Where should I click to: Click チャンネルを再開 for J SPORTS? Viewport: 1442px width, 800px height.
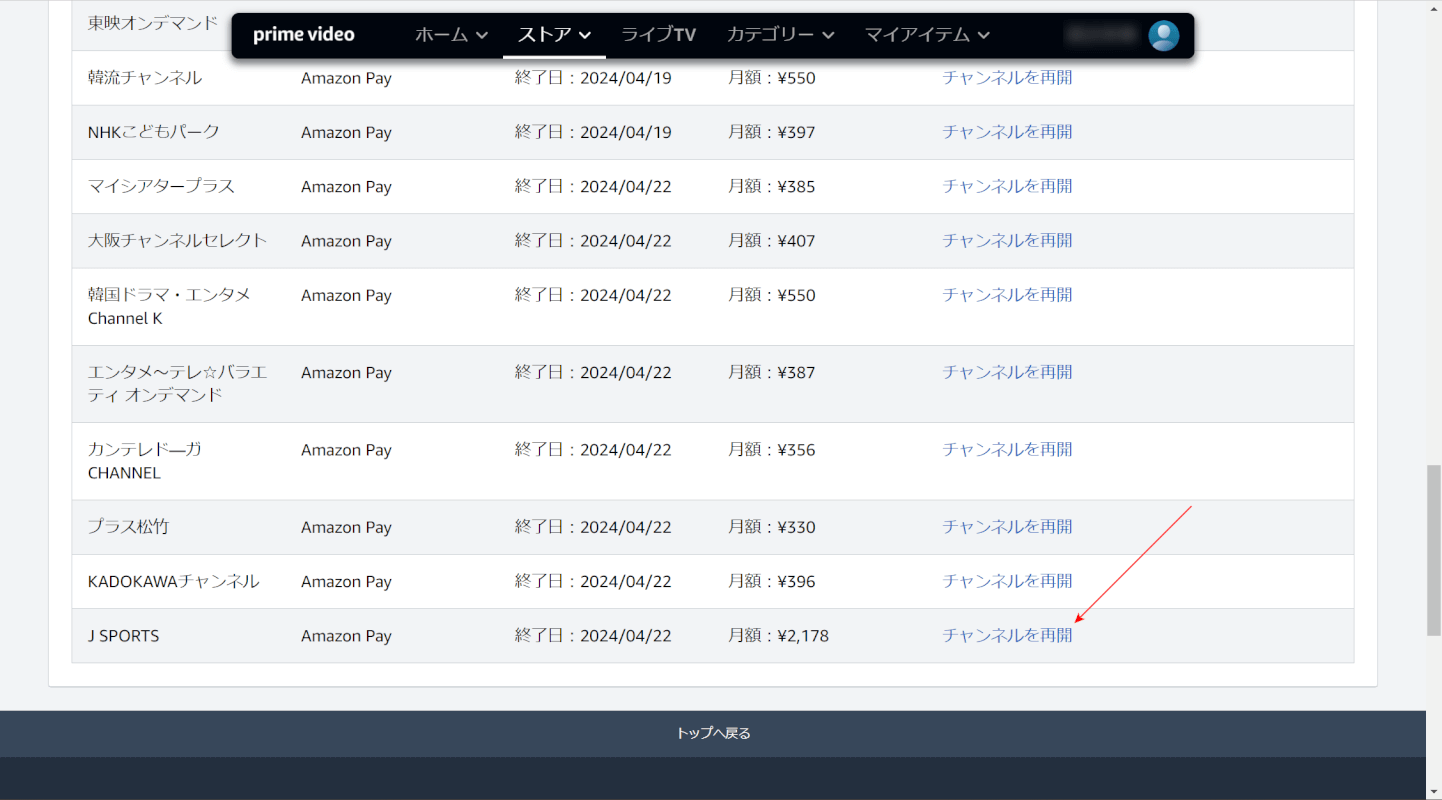[1007, 635]
